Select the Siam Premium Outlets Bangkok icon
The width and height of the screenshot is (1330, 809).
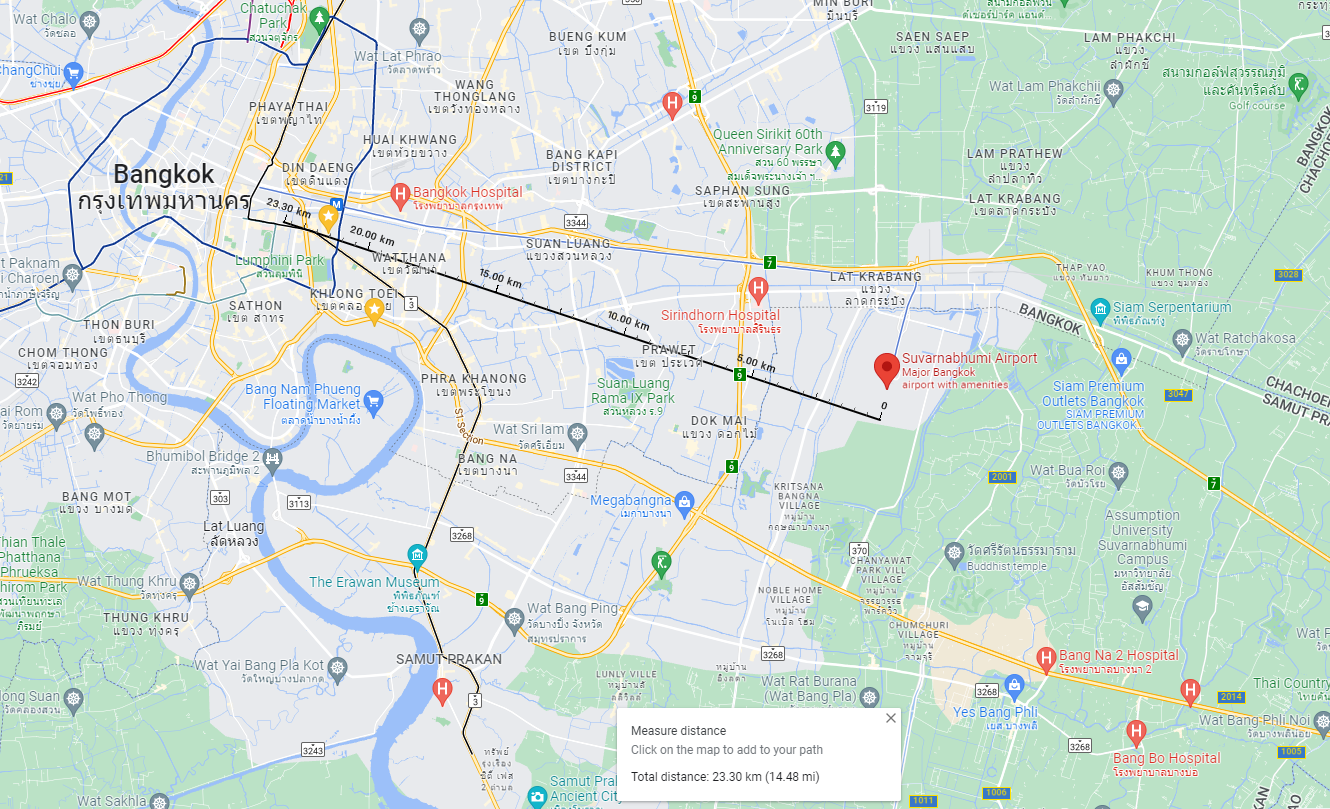1121,359
